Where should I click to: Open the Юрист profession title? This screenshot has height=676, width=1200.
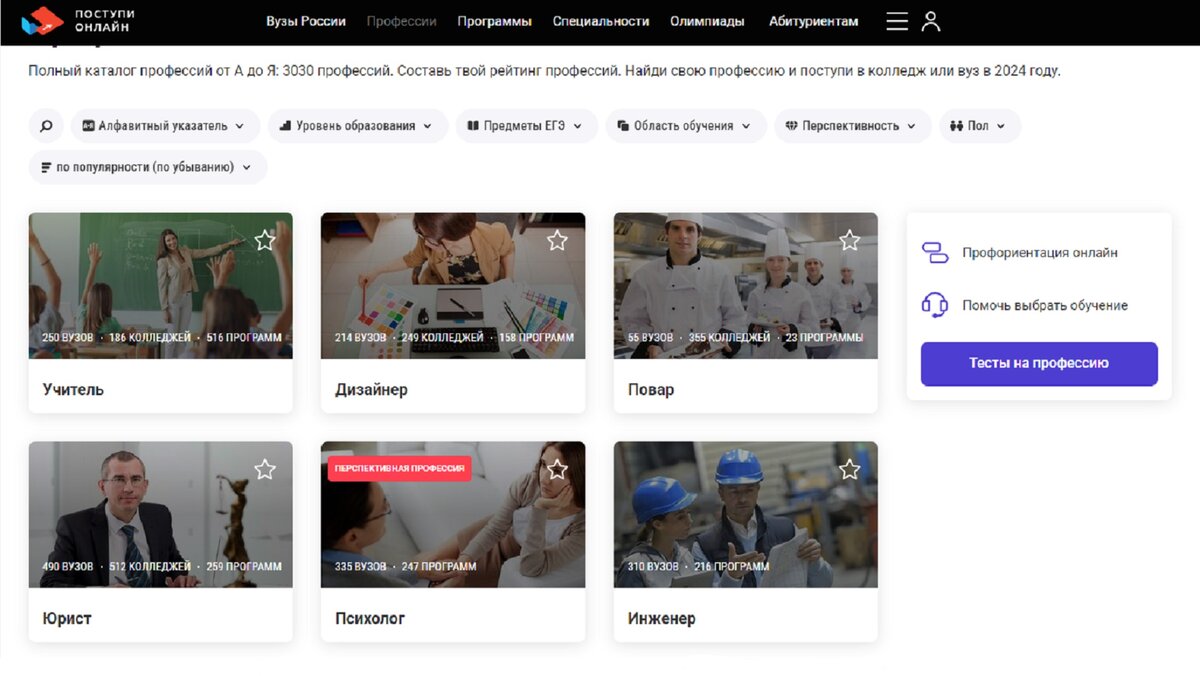pyautogui.click(x=67, y=618)
